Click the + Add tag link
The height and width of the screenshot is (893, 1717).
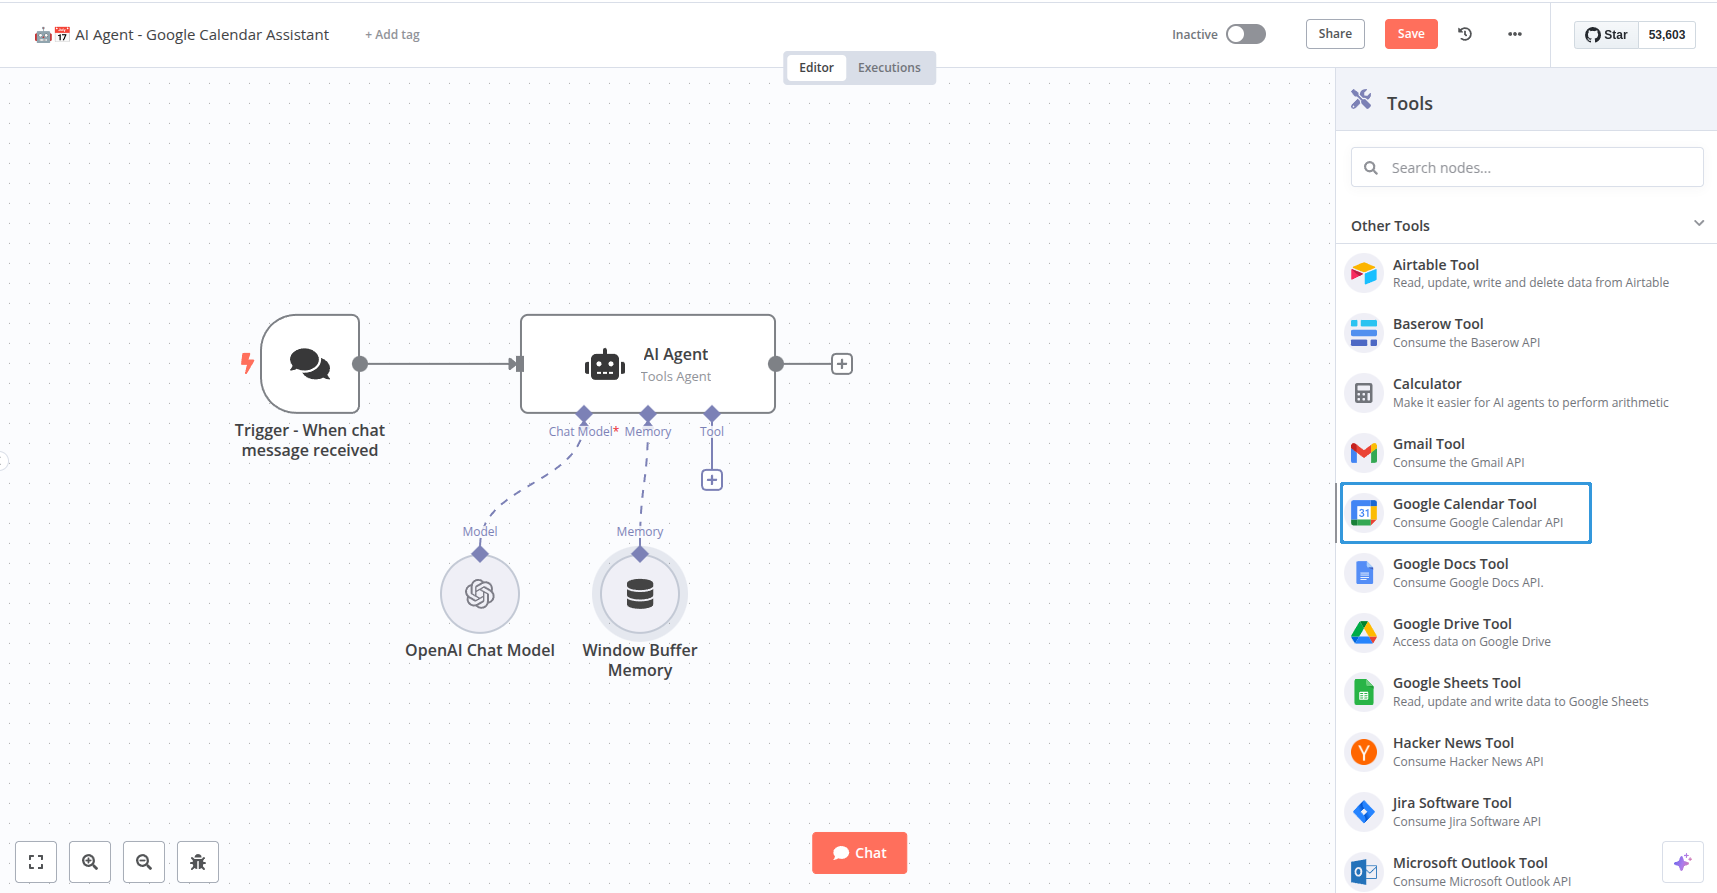[392, 35]
